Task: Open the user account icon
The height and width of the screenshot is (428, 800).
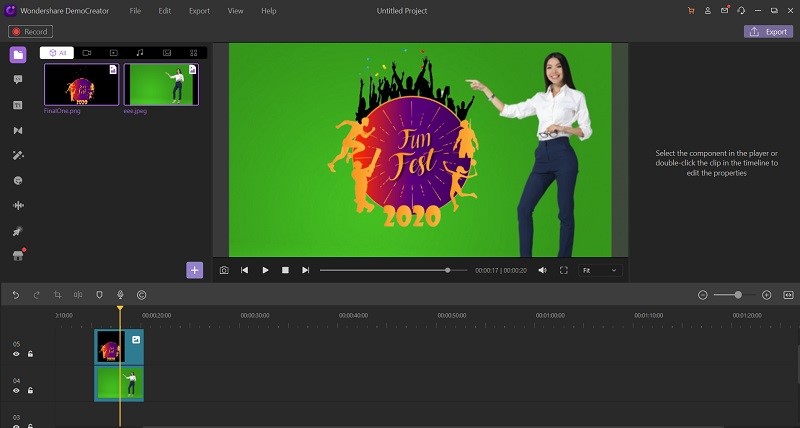Action: pyautogui.click(x=708, y=11)
